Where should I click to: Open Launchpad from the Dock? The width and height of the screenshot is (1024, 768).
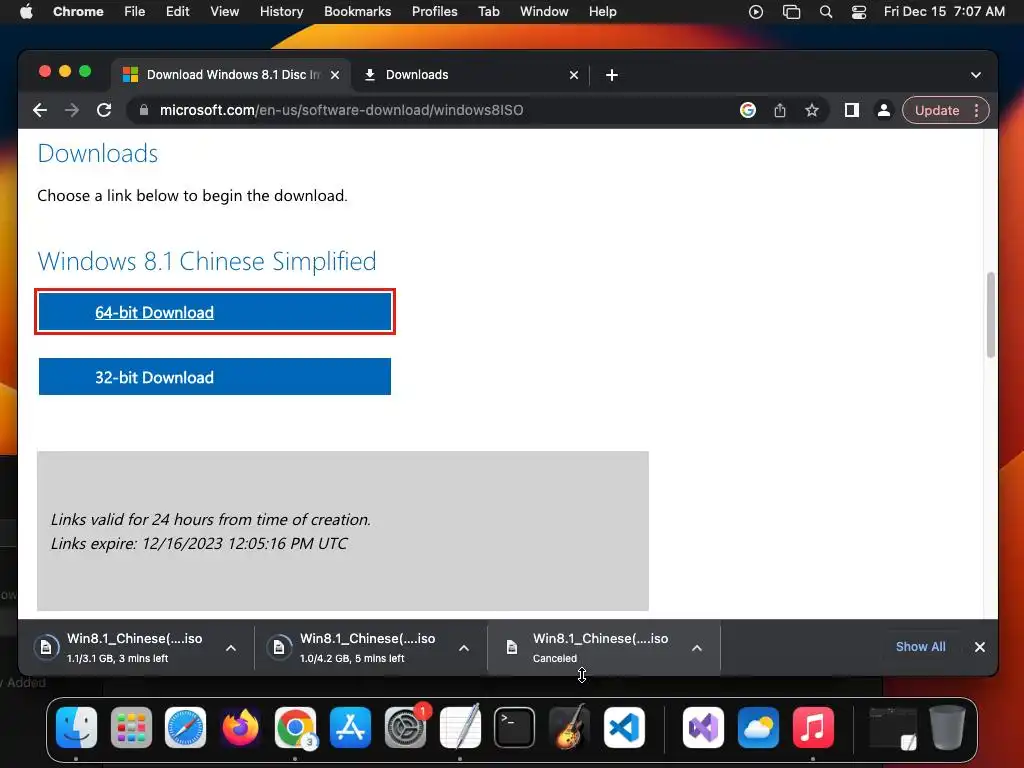(x=131, y=727)
